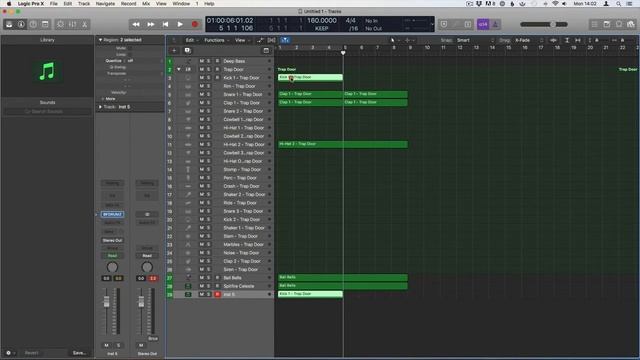Click the Fast Forward transport button
Screen dimensions: 640x360
click(151, 24)
